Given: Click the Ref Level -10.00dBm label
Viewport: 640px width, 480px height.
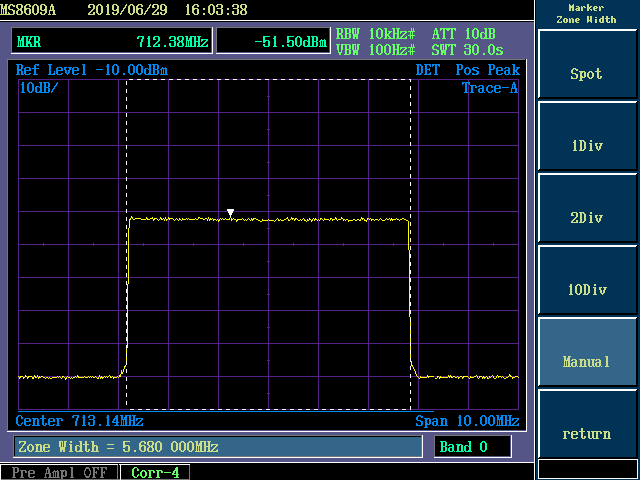Looking at the screenshot, I should [92, 70].
